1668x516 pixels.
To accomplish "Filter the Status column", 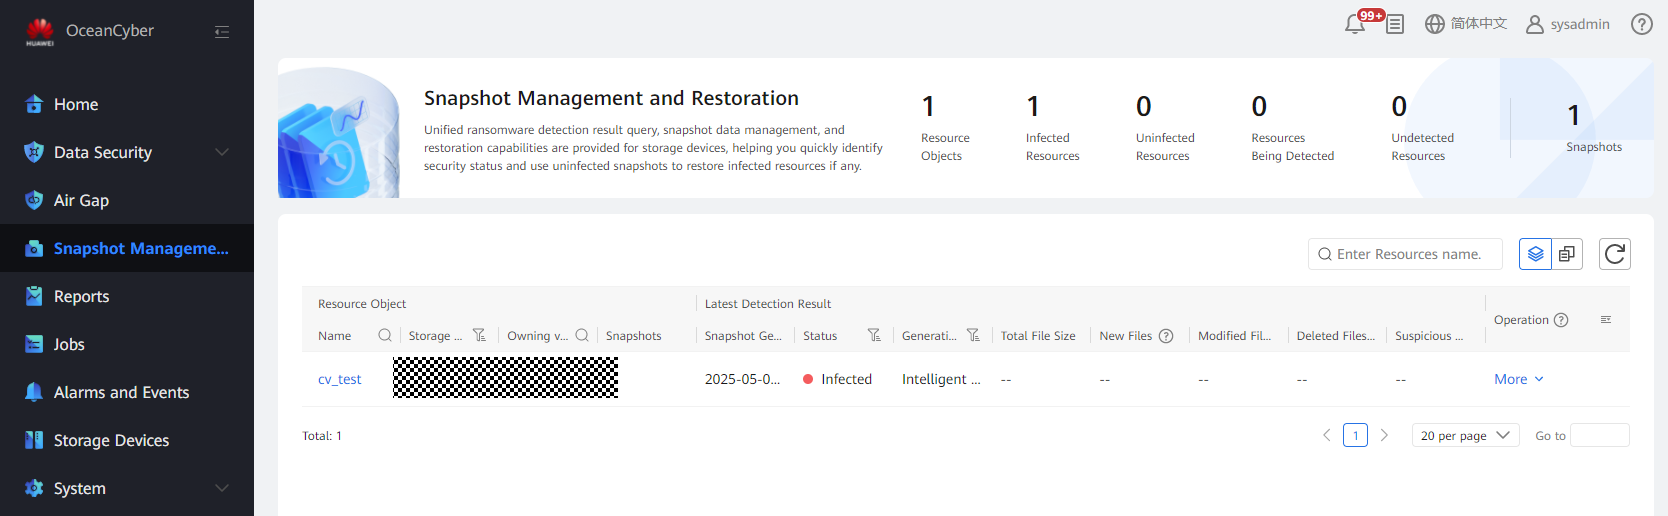I will click(x=874, y=336).
